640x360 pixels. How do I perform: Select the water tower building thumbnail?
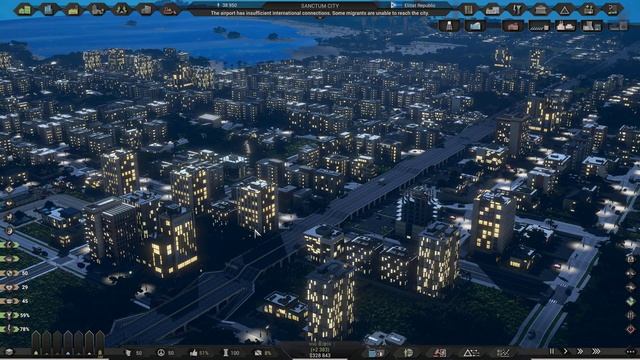click(x=449, y=26)
